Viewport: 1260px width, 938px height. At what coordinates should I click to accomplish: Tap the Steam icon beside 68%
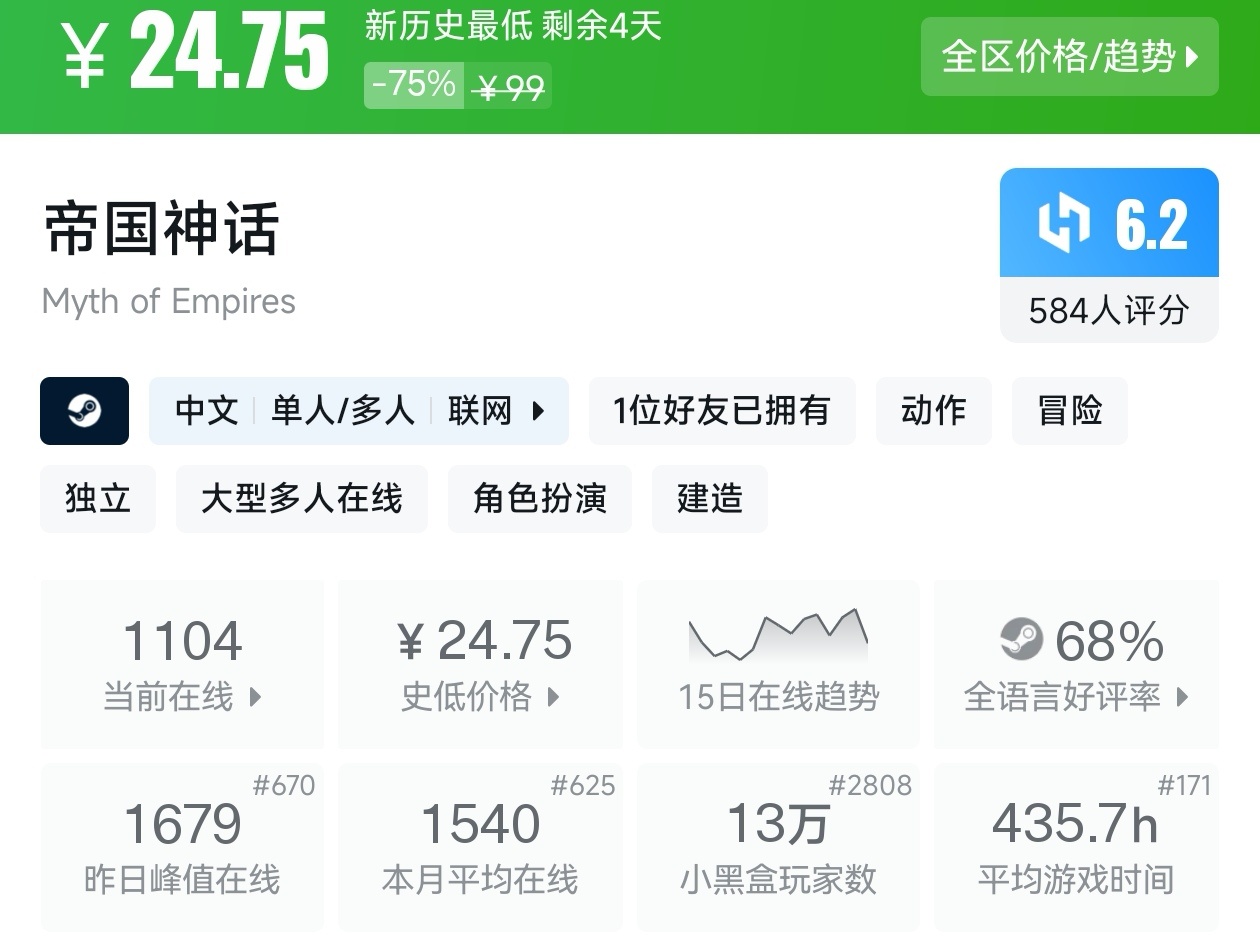(x=1021, y=640)
